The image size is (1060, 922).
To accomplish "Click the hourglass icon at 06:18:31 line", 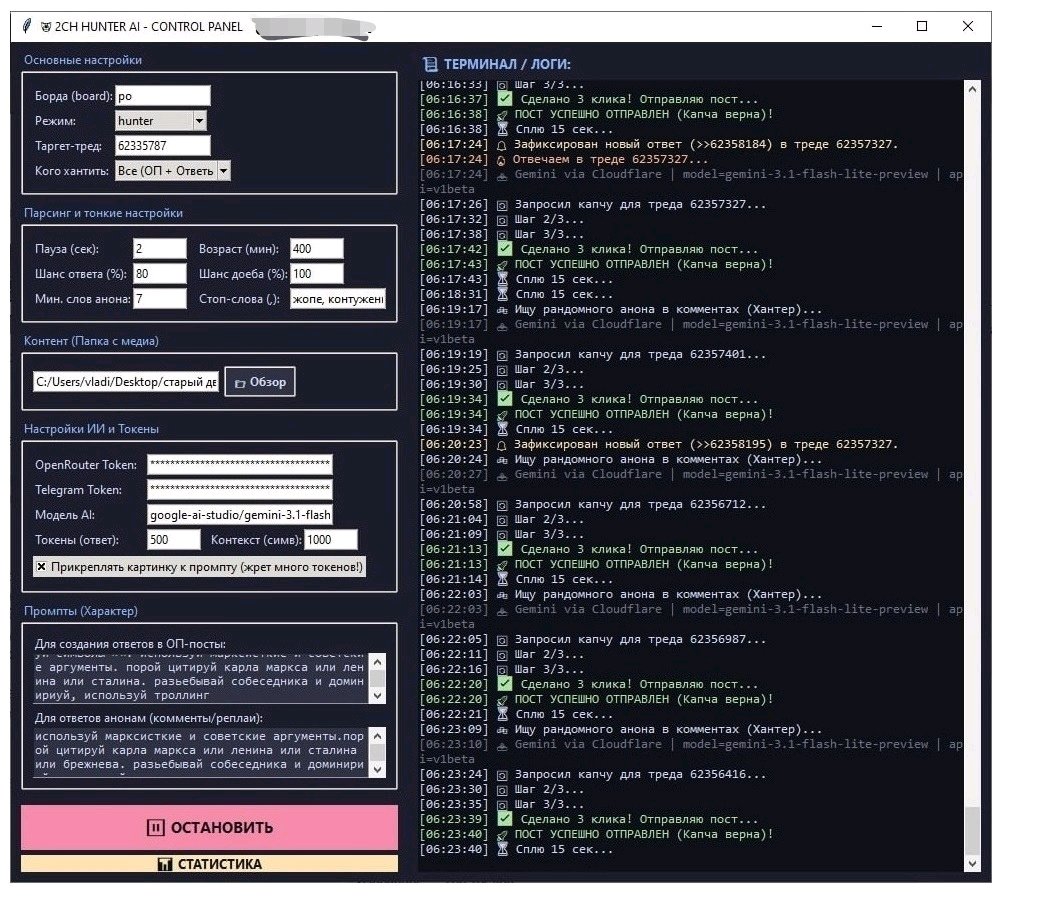I will 502,294.
